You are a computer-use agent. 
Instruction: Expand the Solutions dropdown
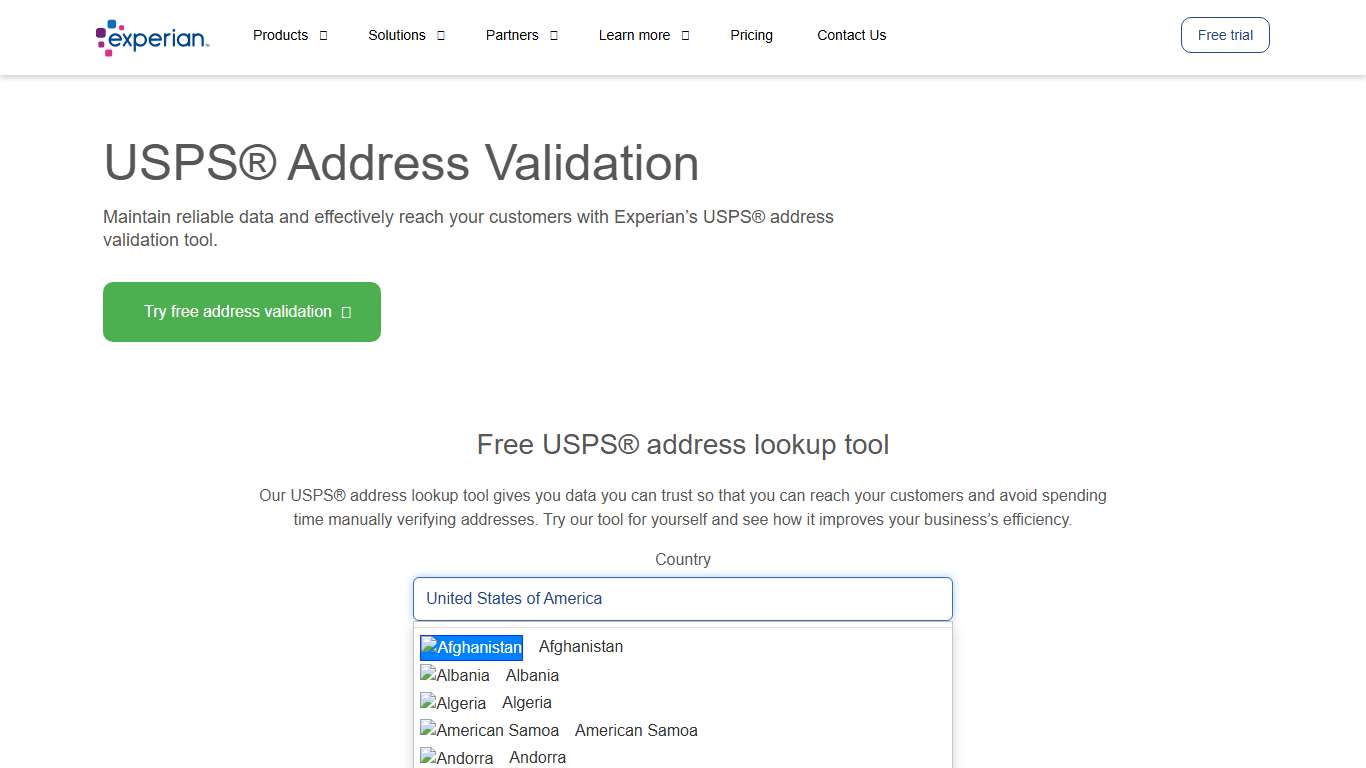point(406,35)
